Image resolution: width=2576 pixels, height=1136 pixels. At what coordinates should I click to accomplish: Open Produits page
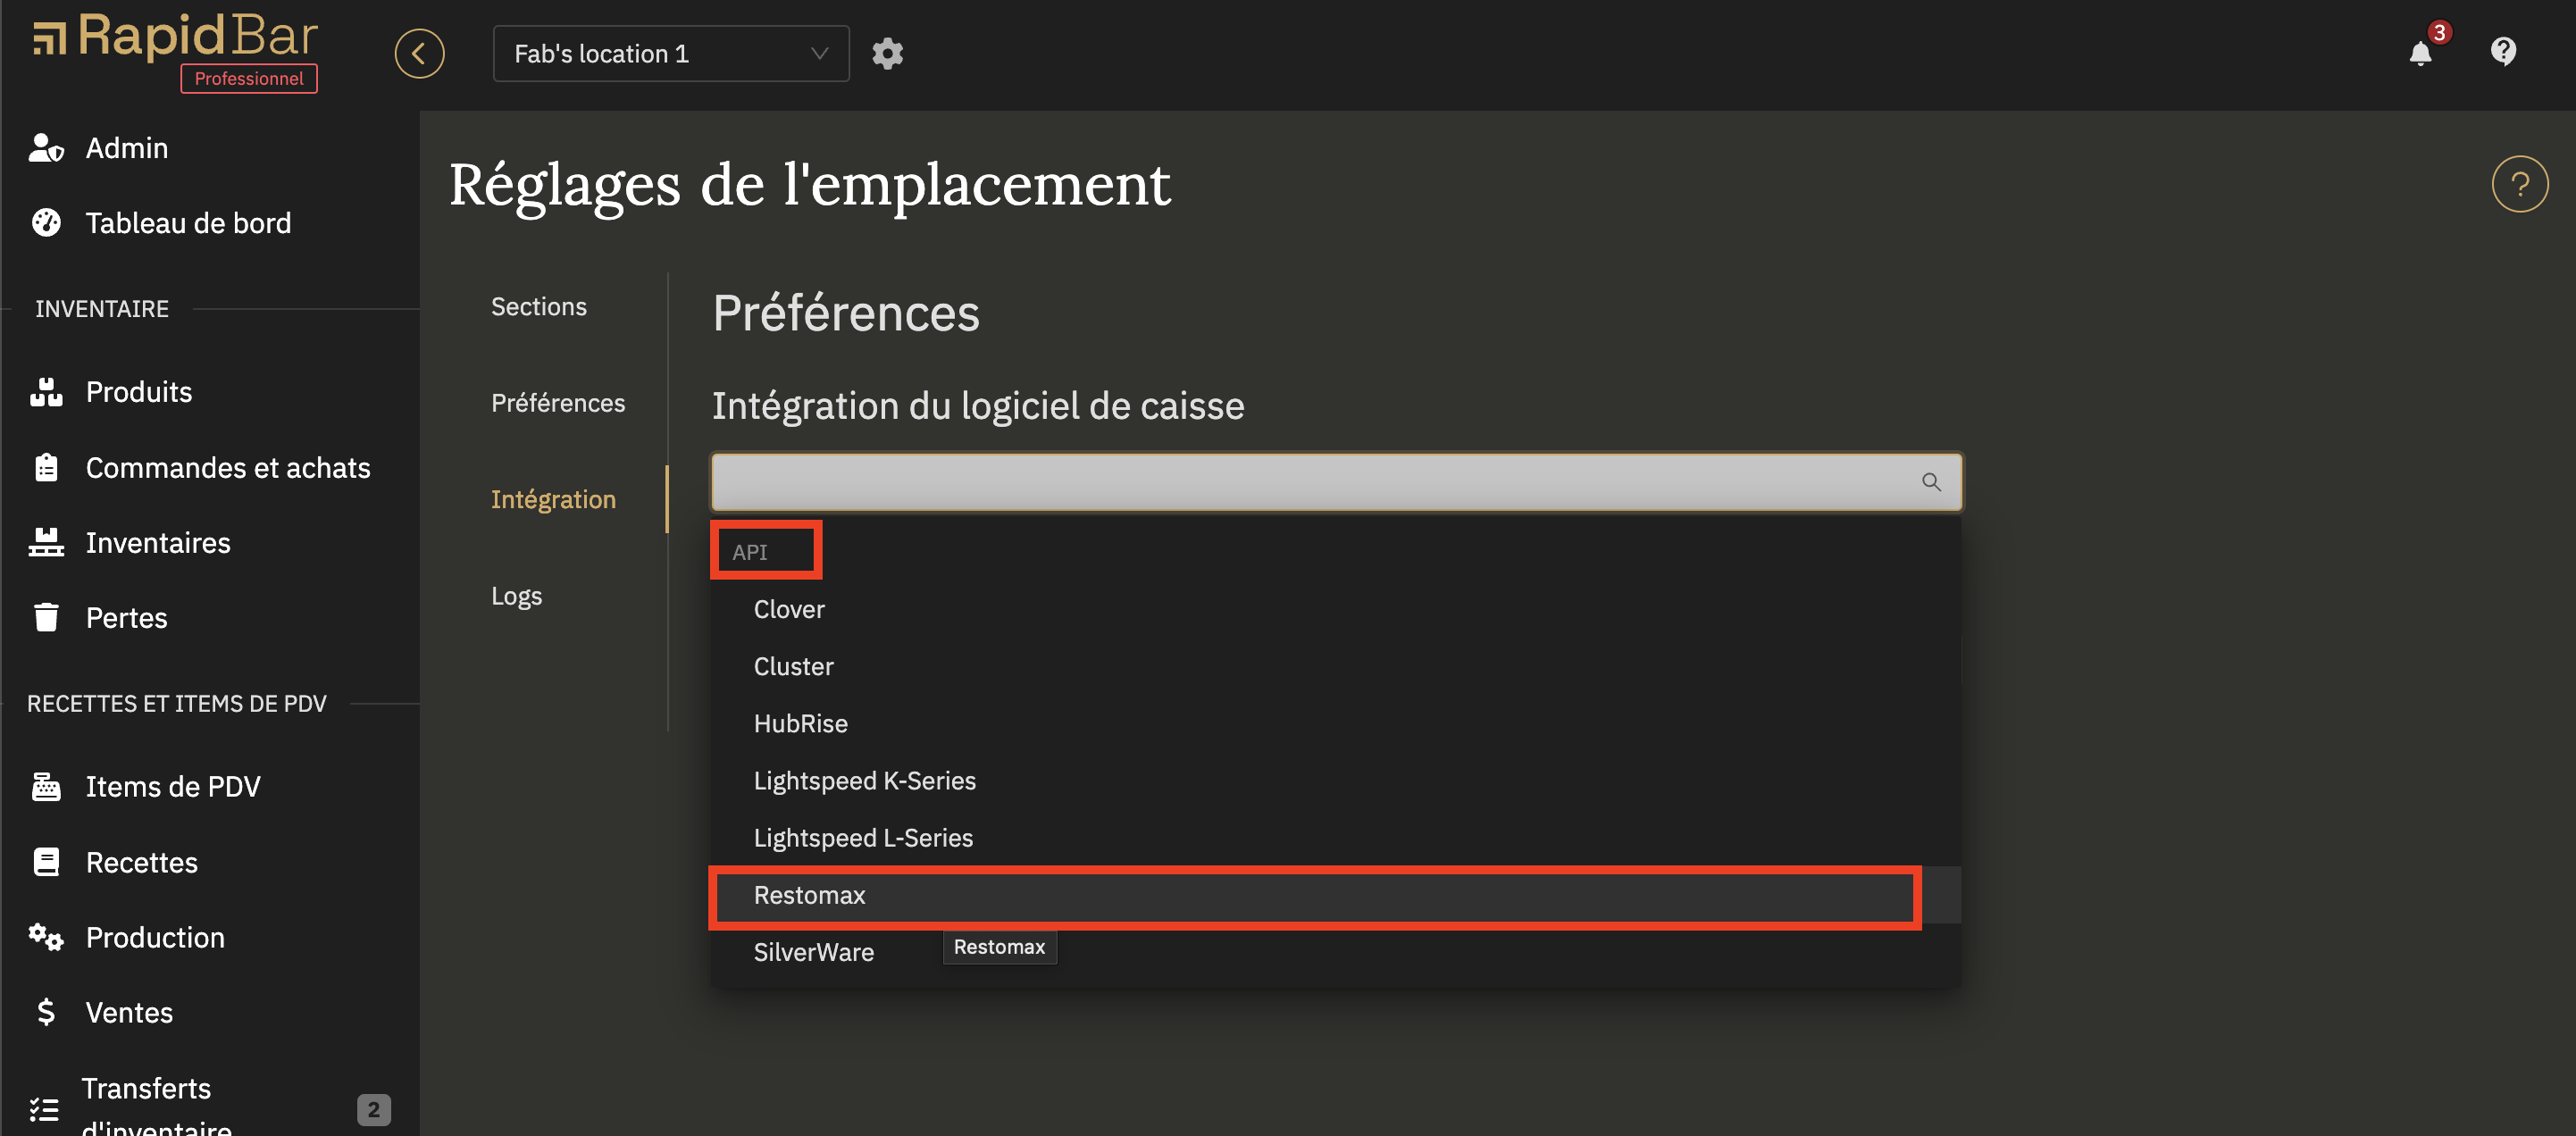pos(139,392)
